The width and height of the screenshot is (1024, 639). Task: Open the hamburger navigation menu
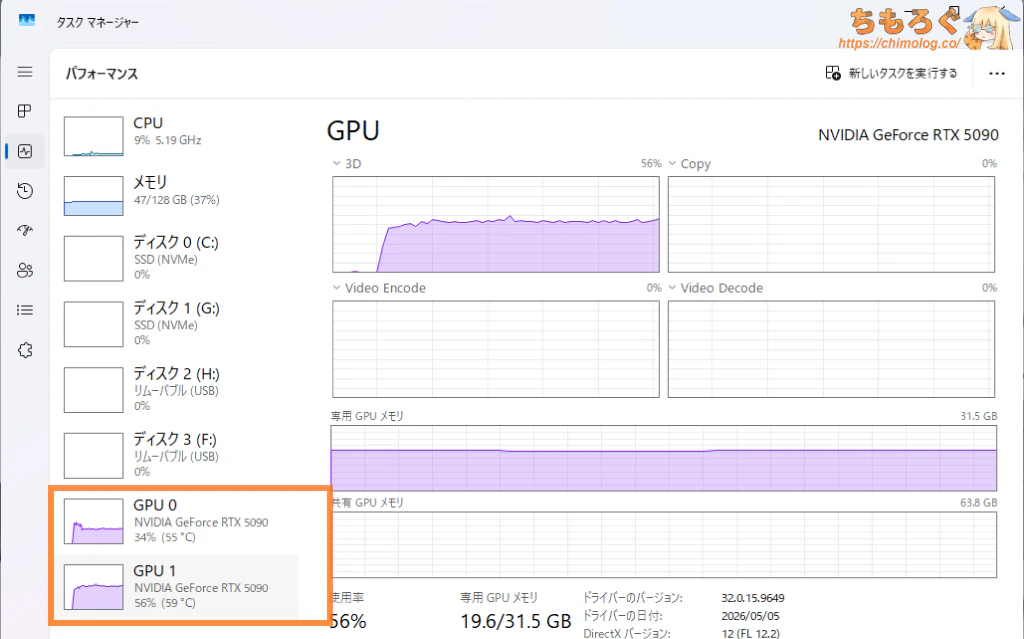(25, 72)
